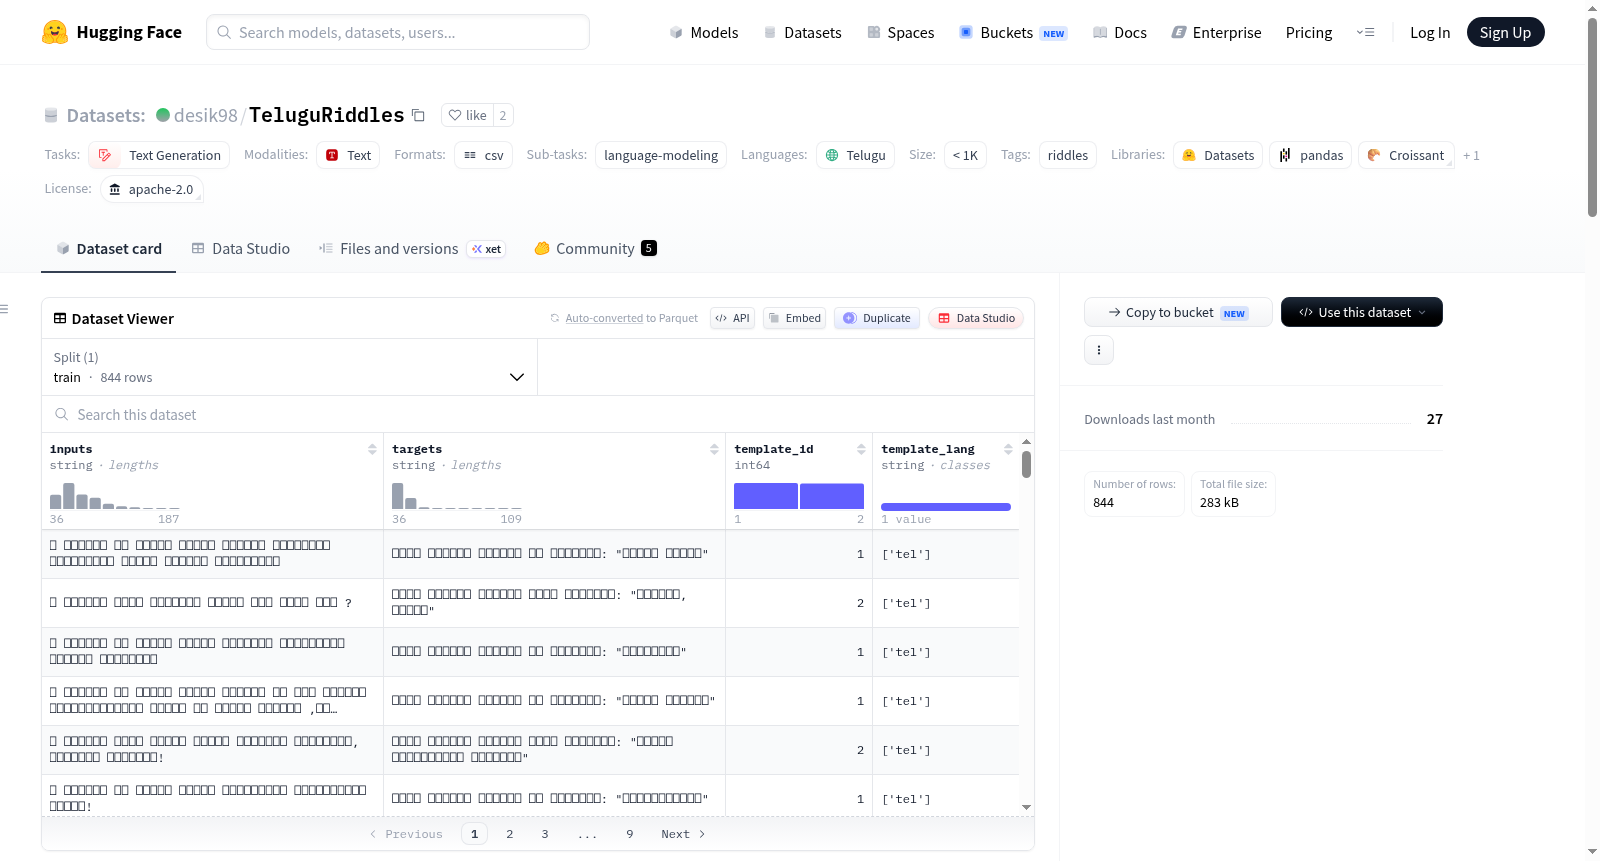
Task: Expand the navigation more-menu icon
Action: [1365, 32]
